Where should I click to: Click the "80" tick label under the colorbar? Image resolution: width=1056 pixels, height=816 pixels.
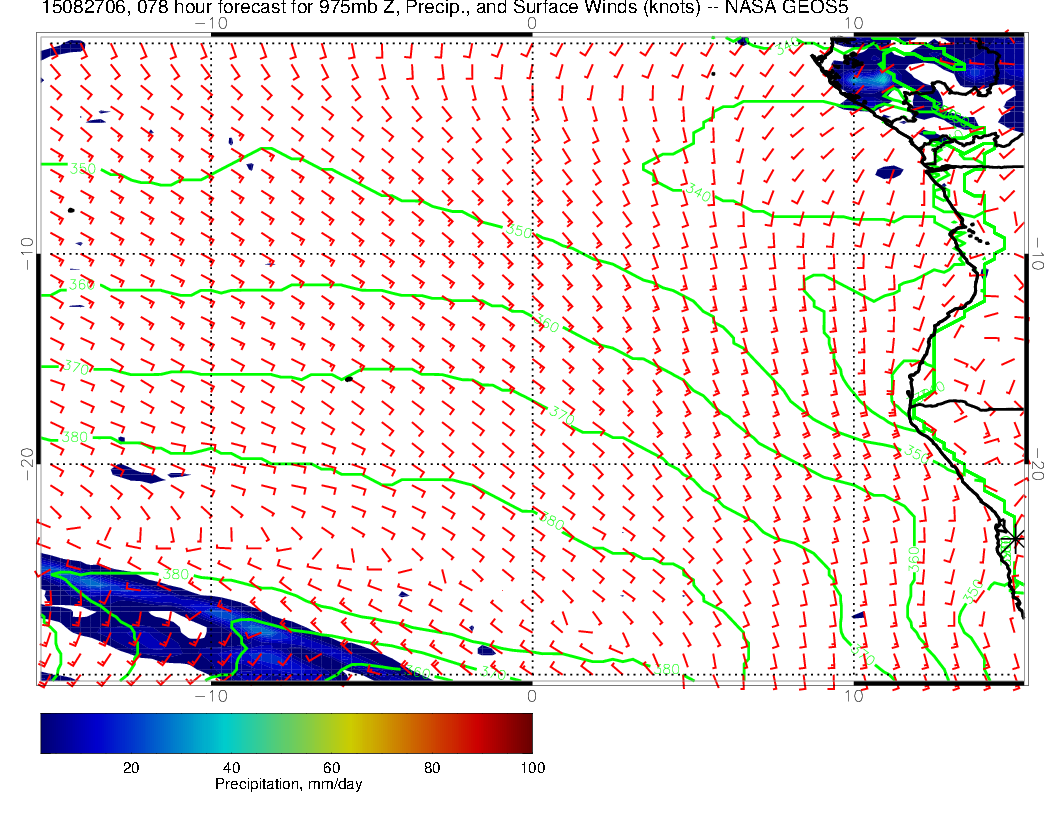click(x=432, y=768)
